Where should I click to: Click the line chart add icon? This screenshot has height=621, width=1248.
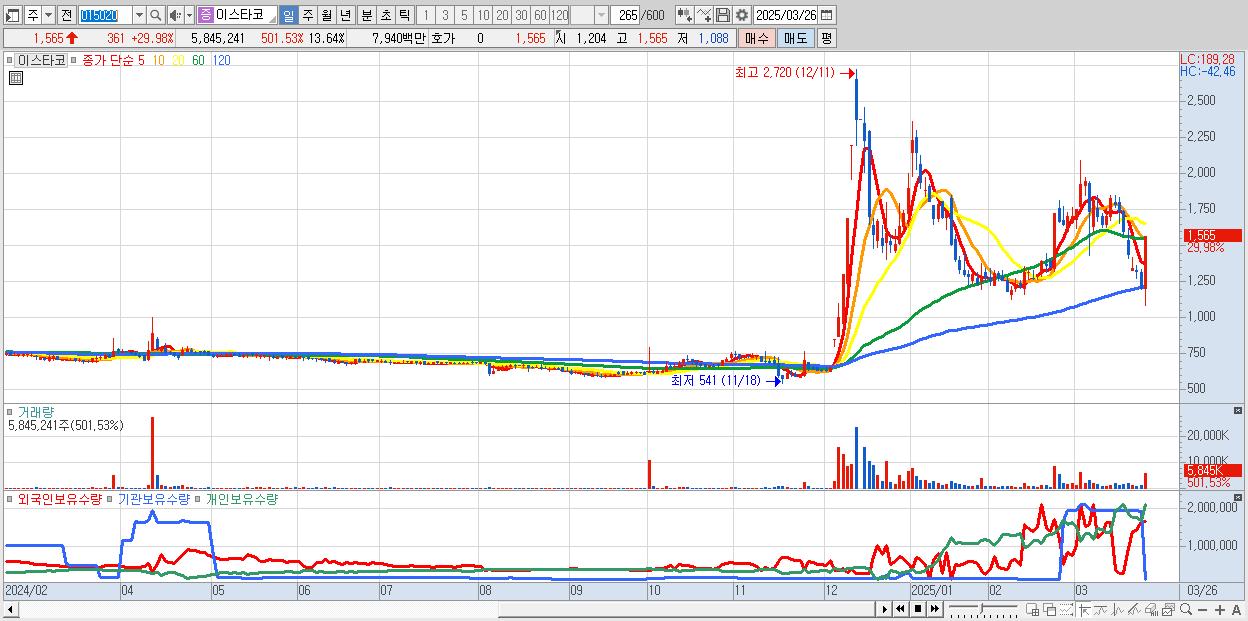click(x=704, y=15)
